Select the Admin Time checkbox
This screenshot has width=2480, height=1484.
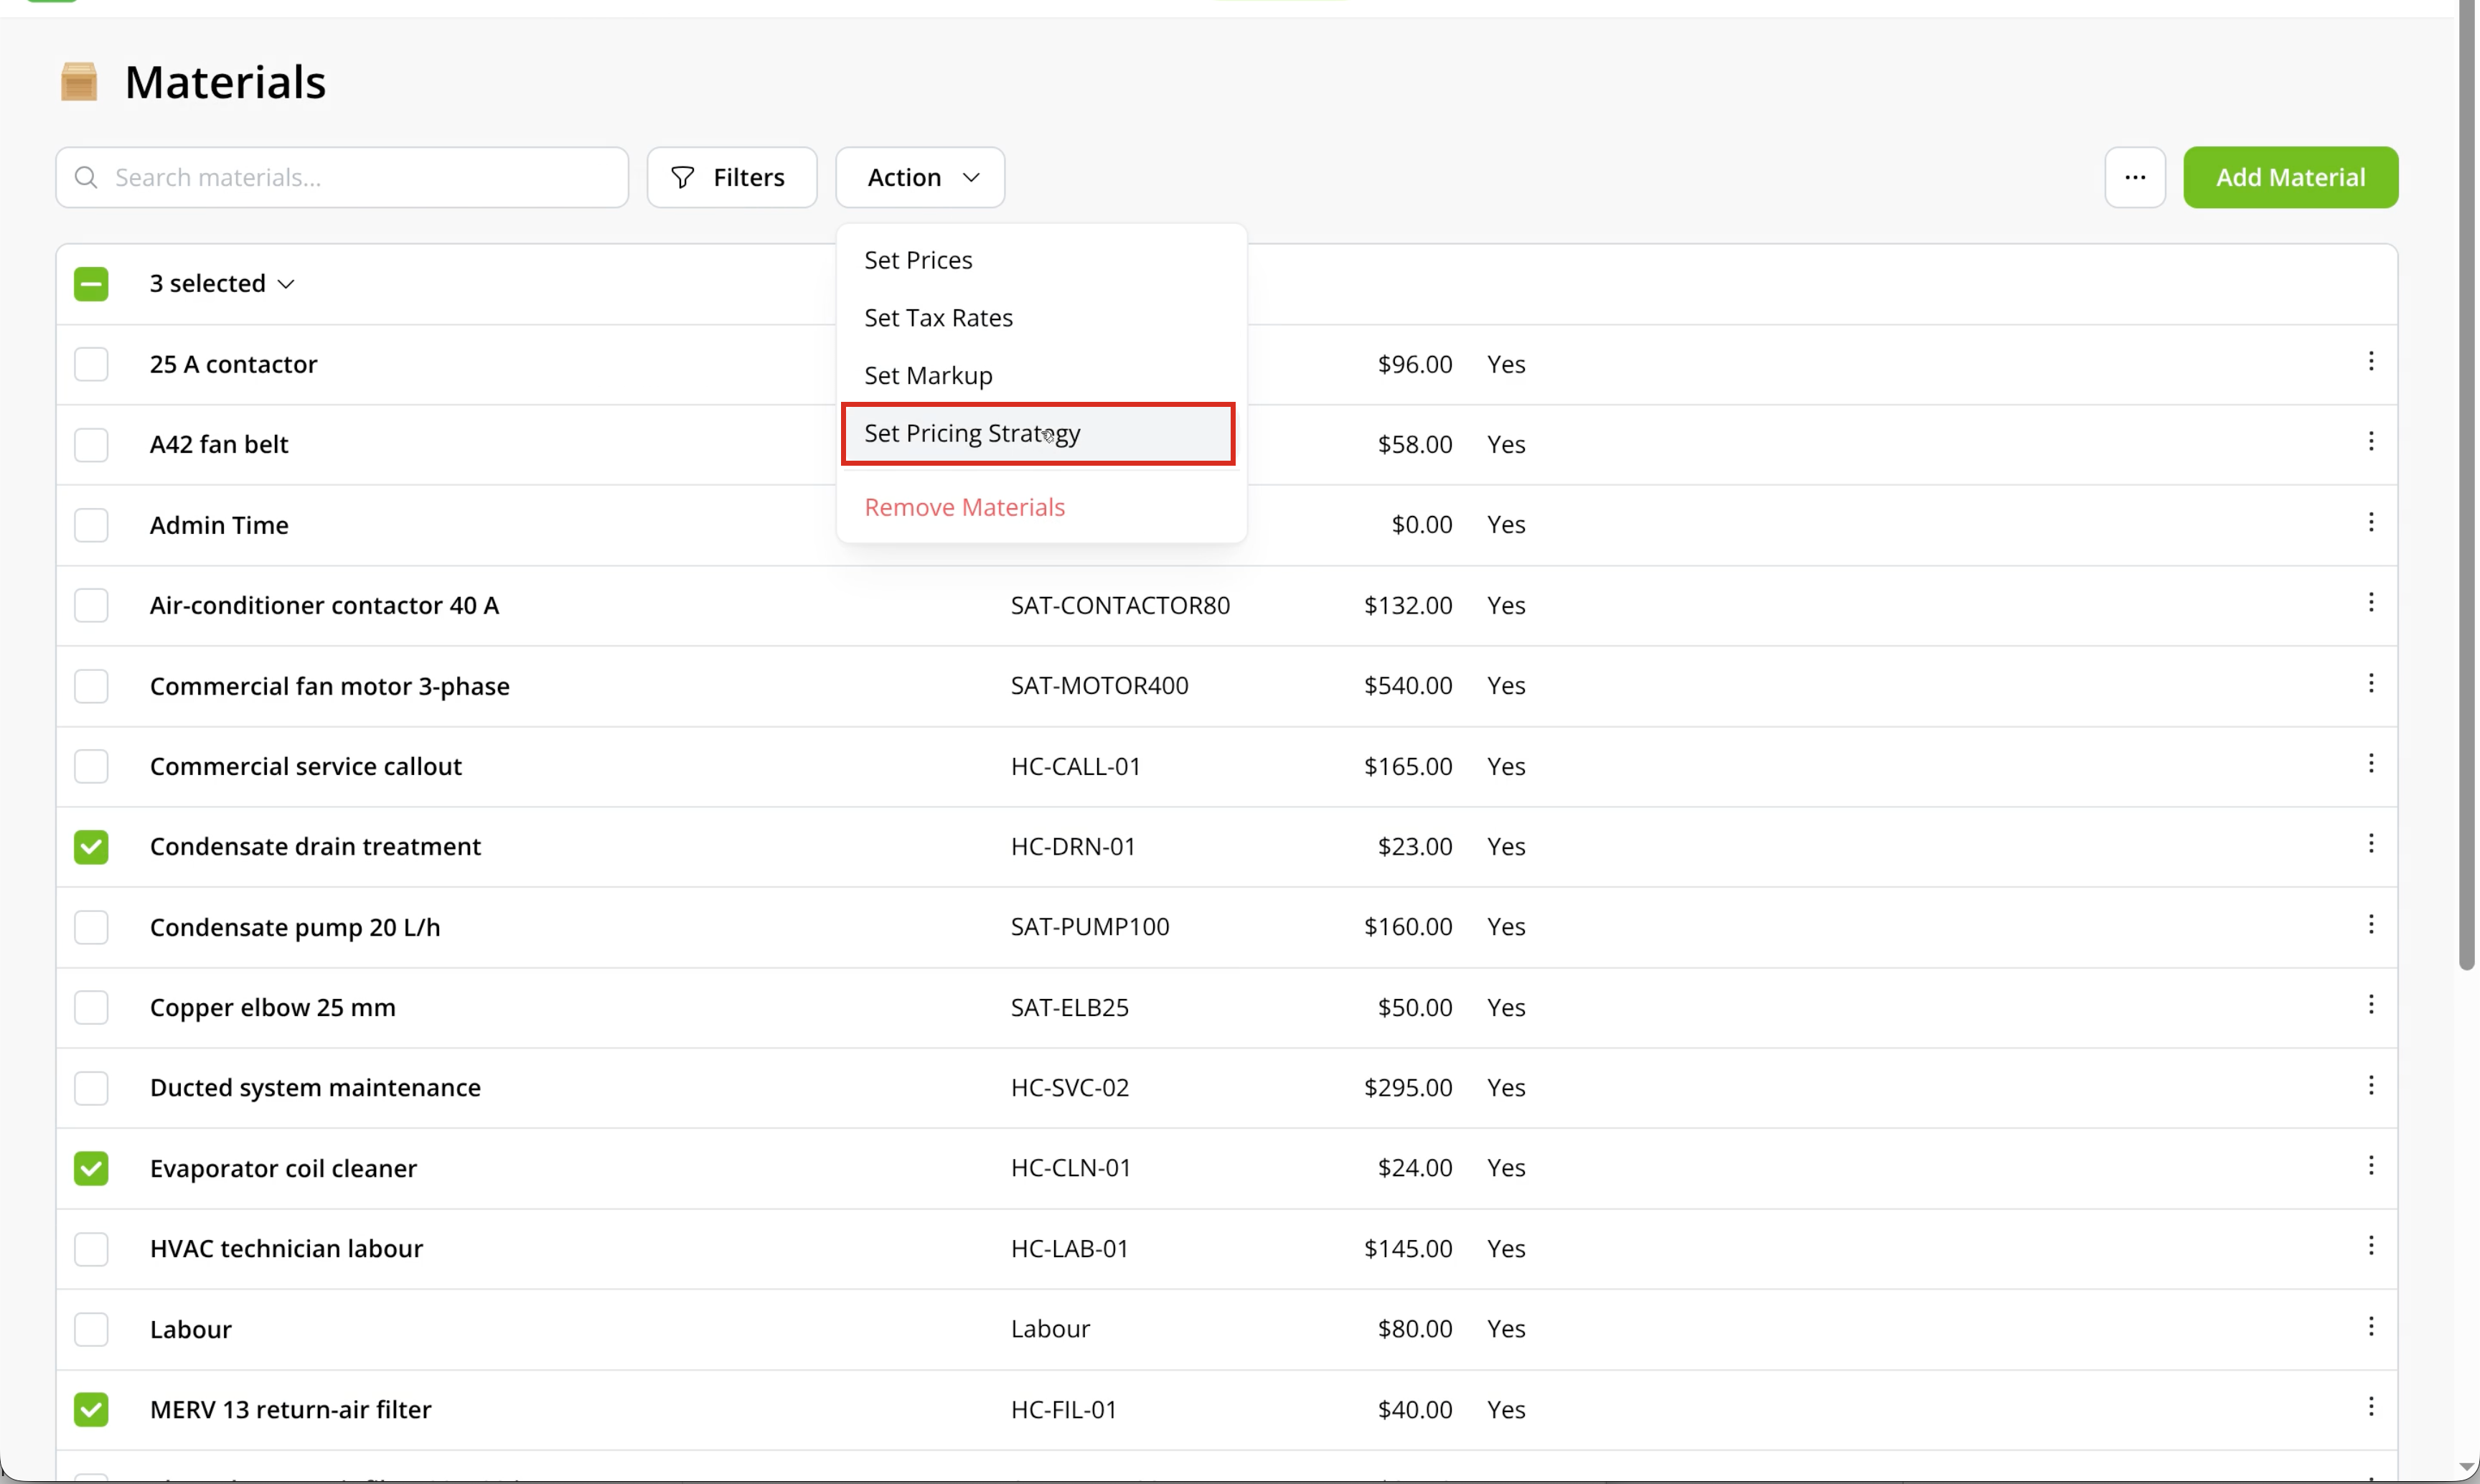91,525
